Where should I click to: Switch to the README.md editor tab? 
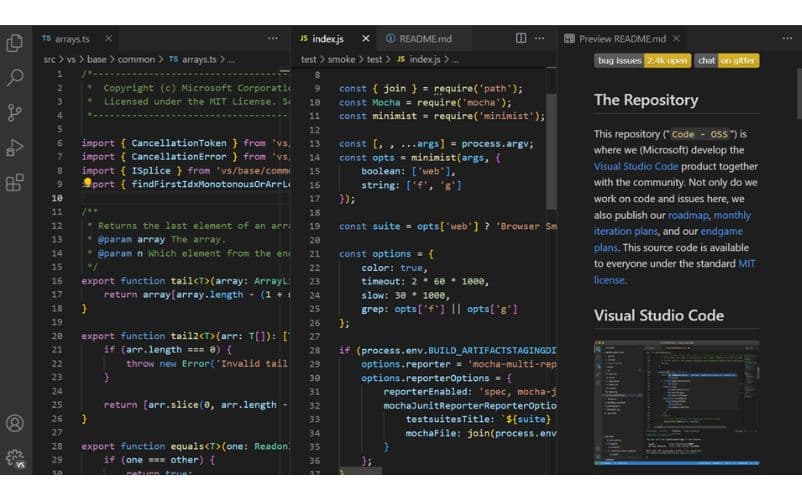[418, 39]
